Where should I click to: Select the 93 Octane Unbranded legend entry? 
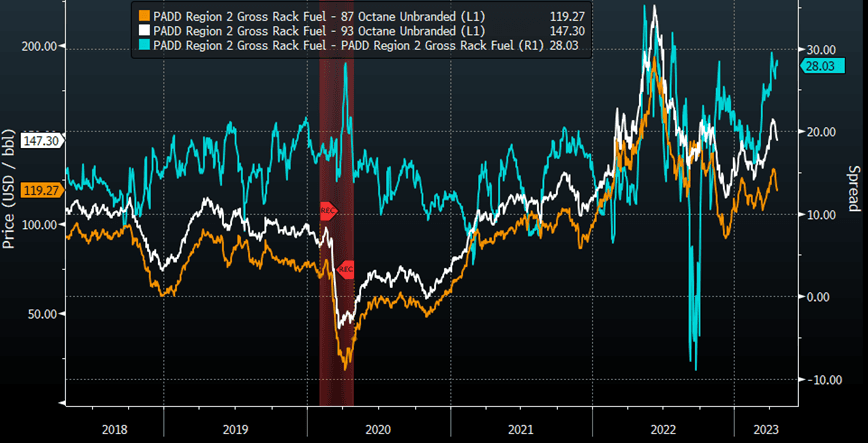(x=363, y=31)
